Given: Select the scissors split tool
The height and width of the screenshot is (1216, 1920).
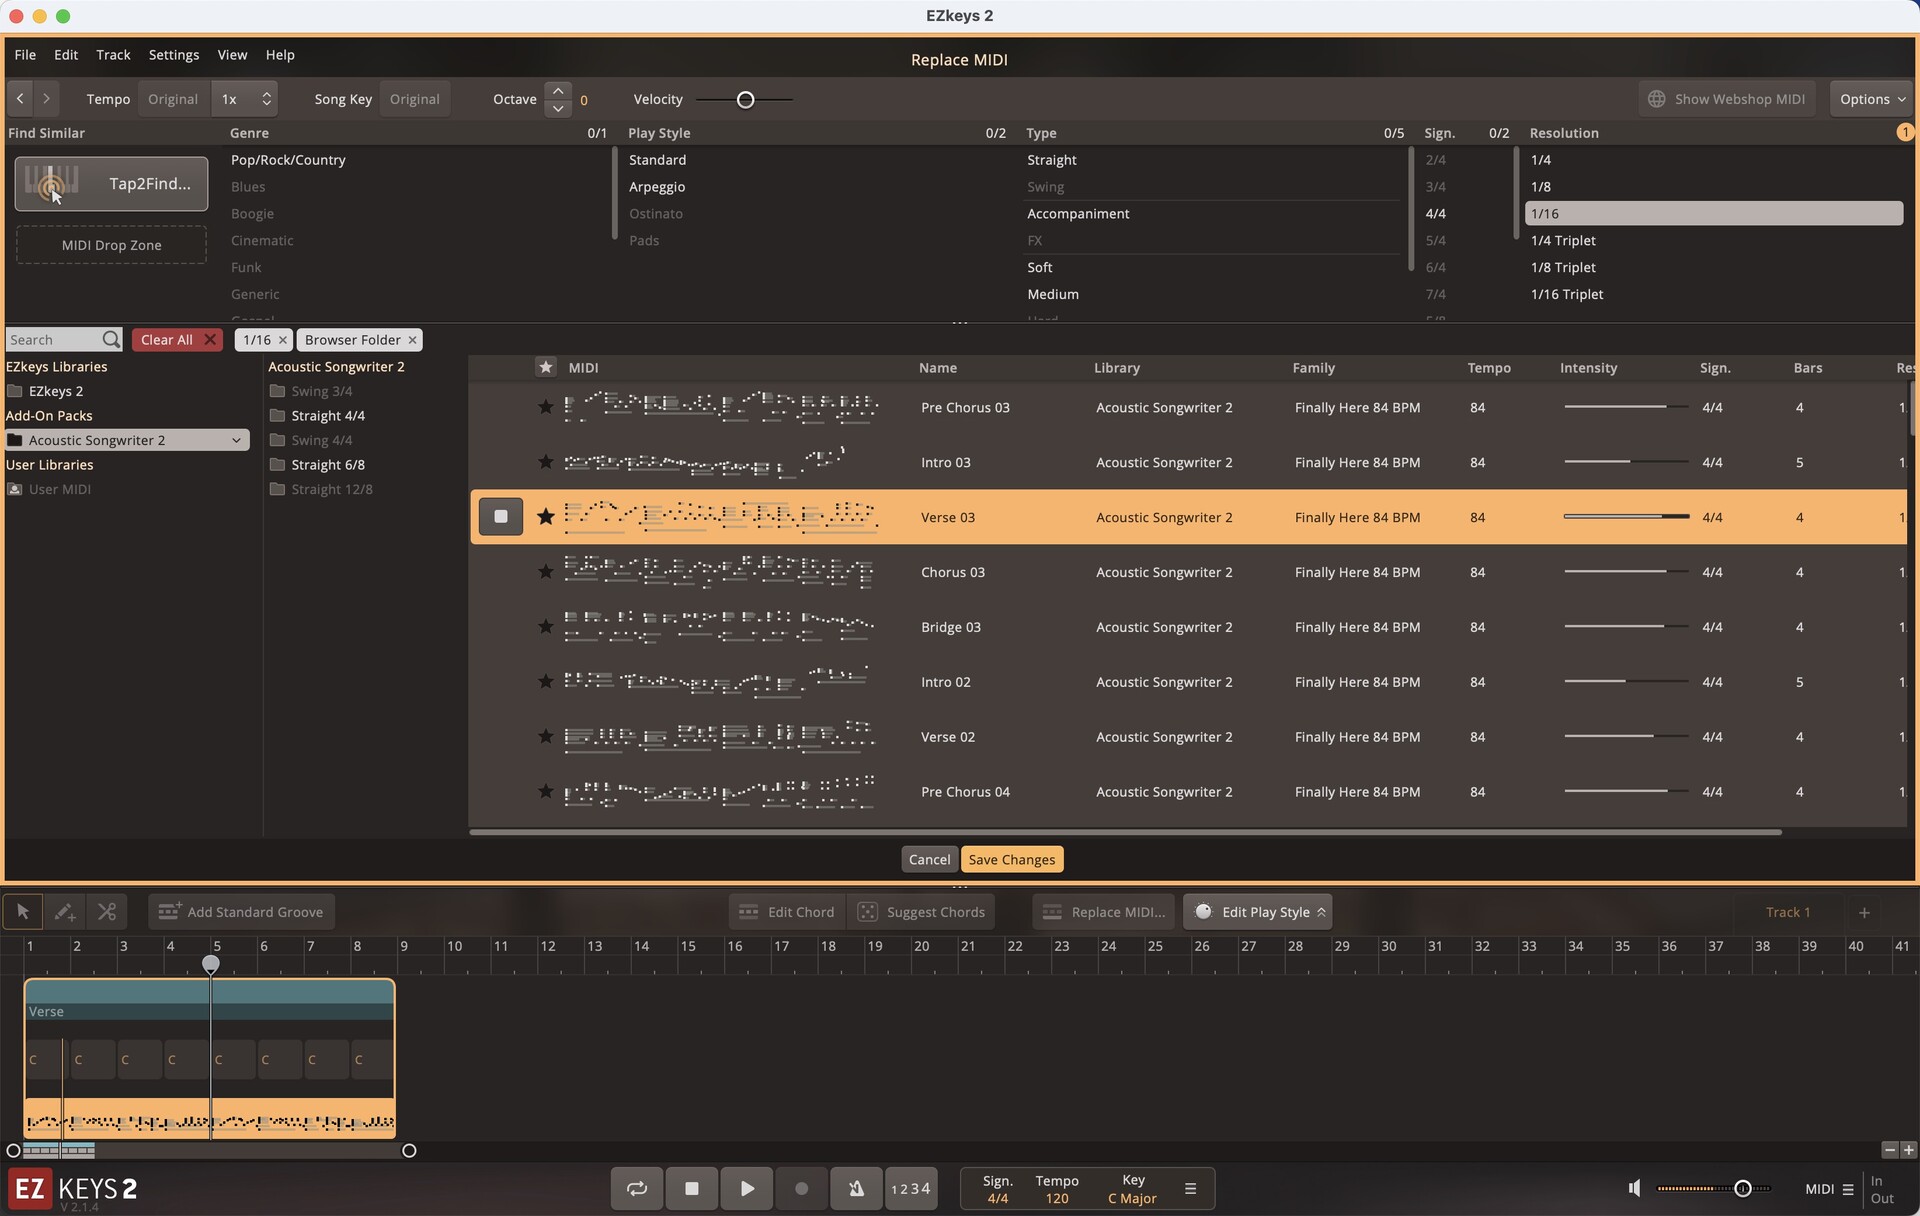Looking at the screenshot, I should tap(107, 912).
